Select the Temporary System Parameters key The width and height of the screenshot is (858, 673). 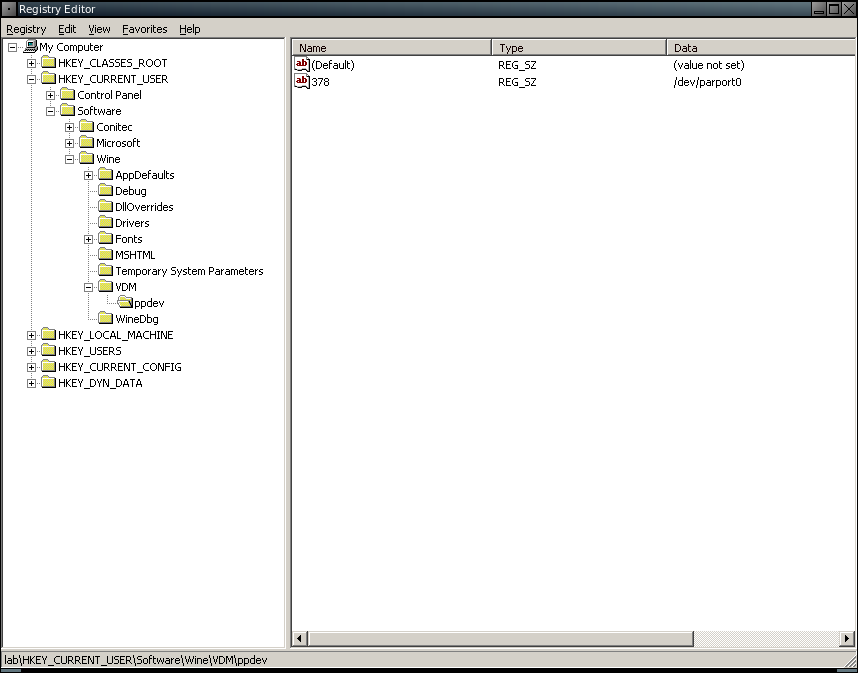click(x=189, y=271)
